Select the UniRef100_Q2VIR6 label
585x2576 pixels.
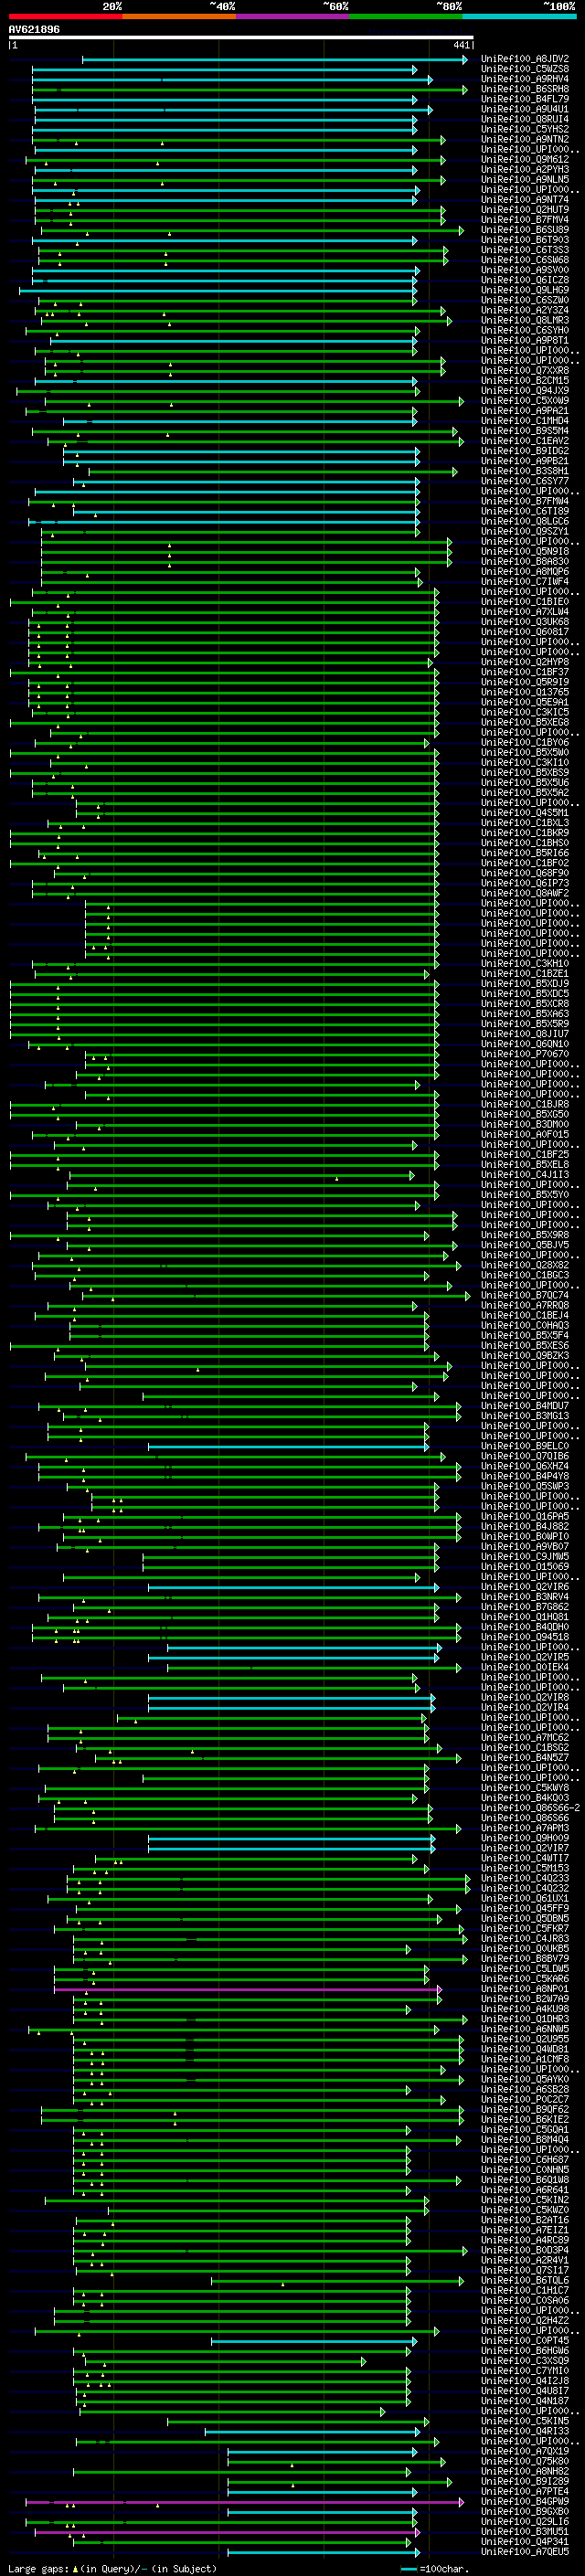525,1587
